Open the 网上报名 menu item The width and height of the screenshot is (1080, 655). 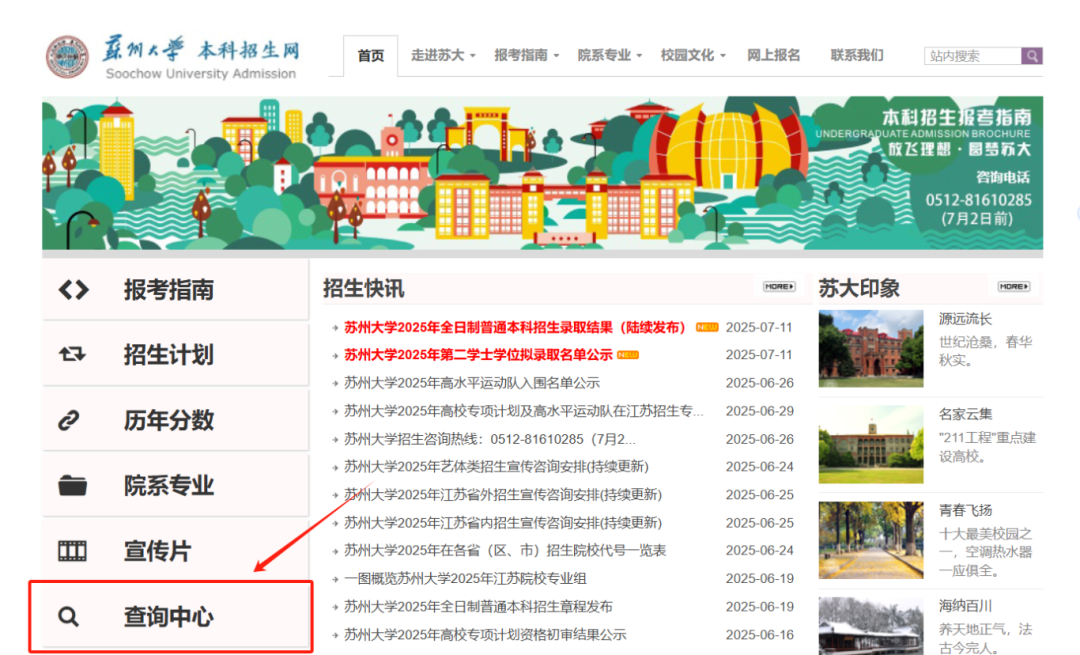[x=773, y=55]
